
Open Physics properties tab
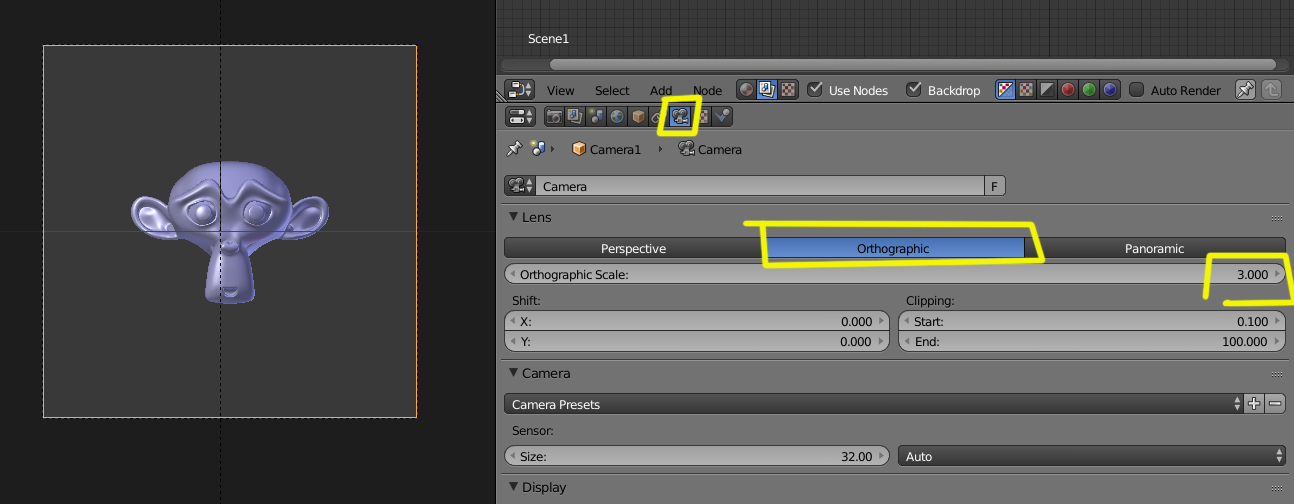pyautogui.click(x=723, y=116)
